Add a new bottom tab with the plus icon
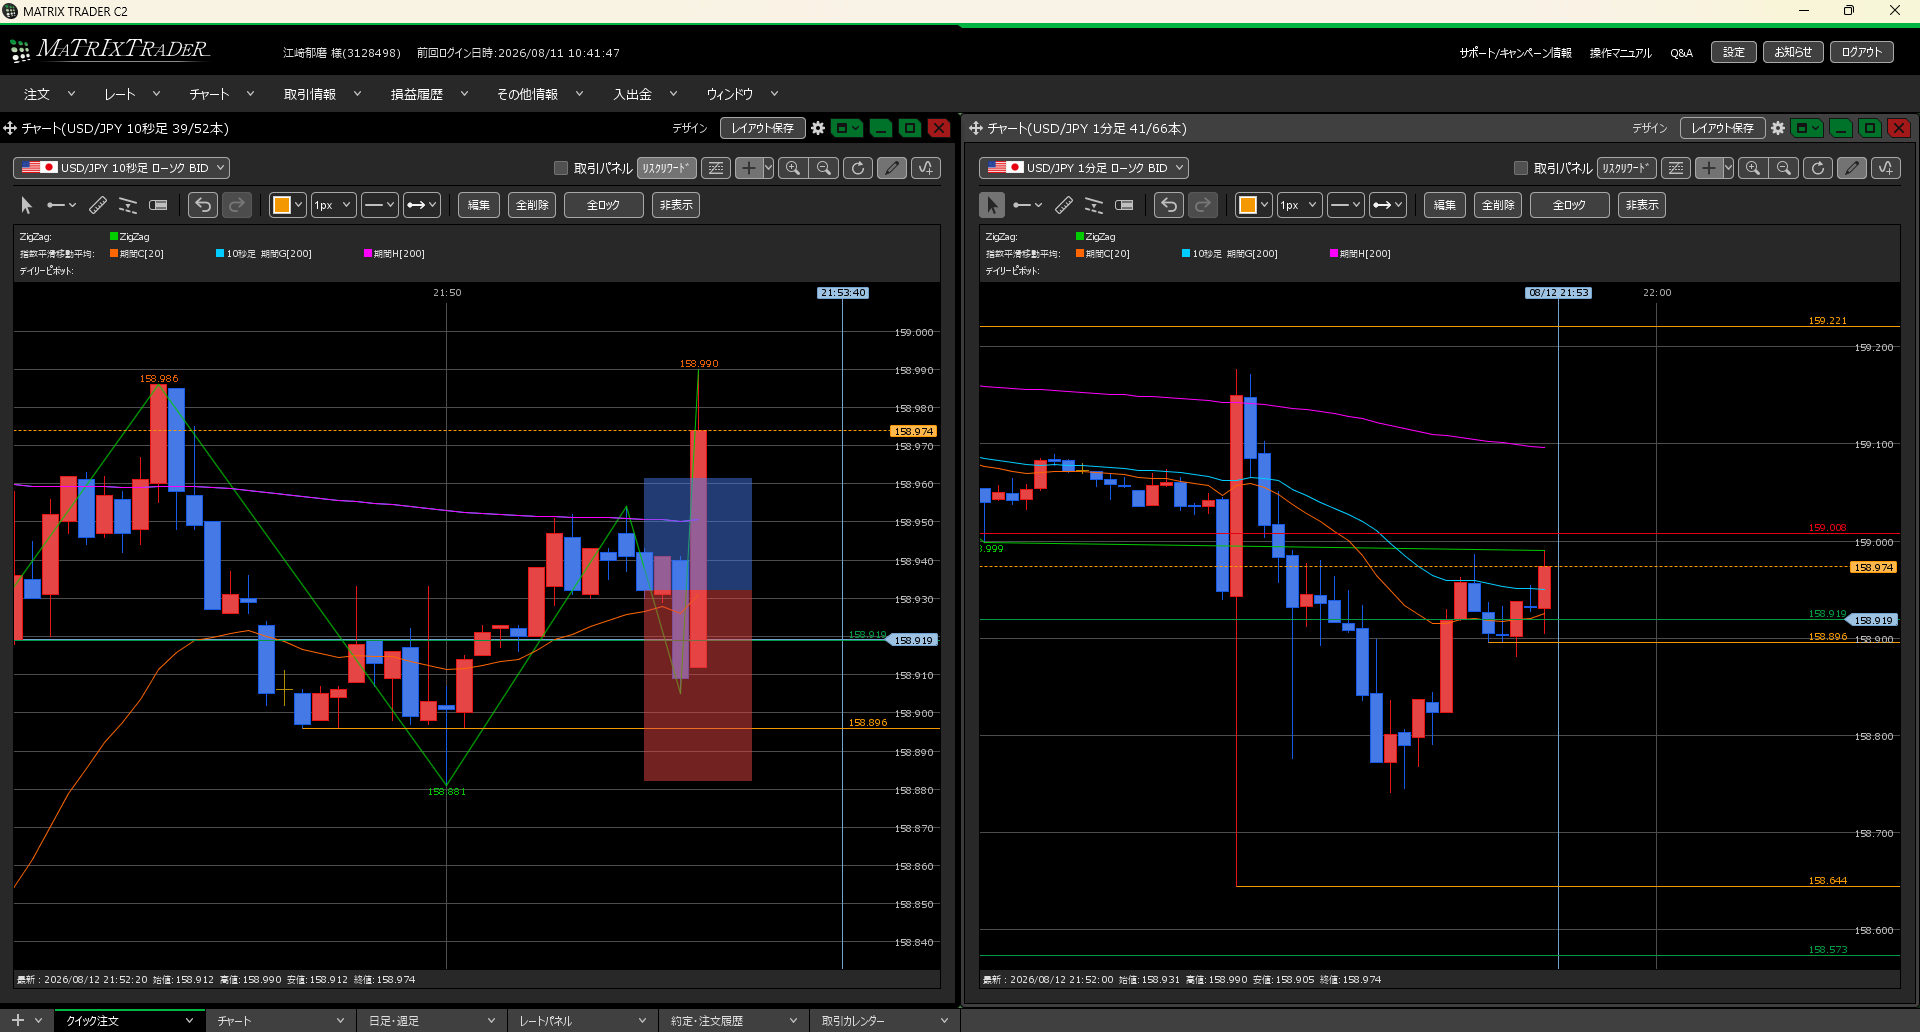Viewport: 1920px width, 1032px height. click(17, 1020)
